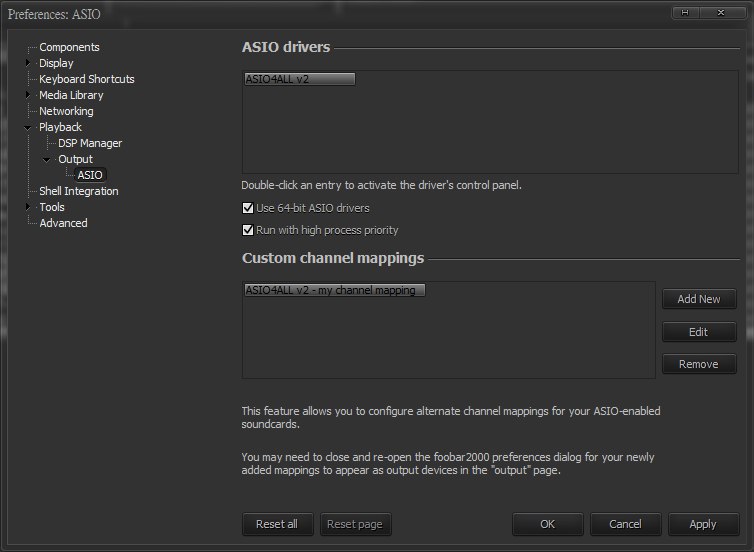Click the Apply button
Screen dimensions: 754x552
click(702, 524)
